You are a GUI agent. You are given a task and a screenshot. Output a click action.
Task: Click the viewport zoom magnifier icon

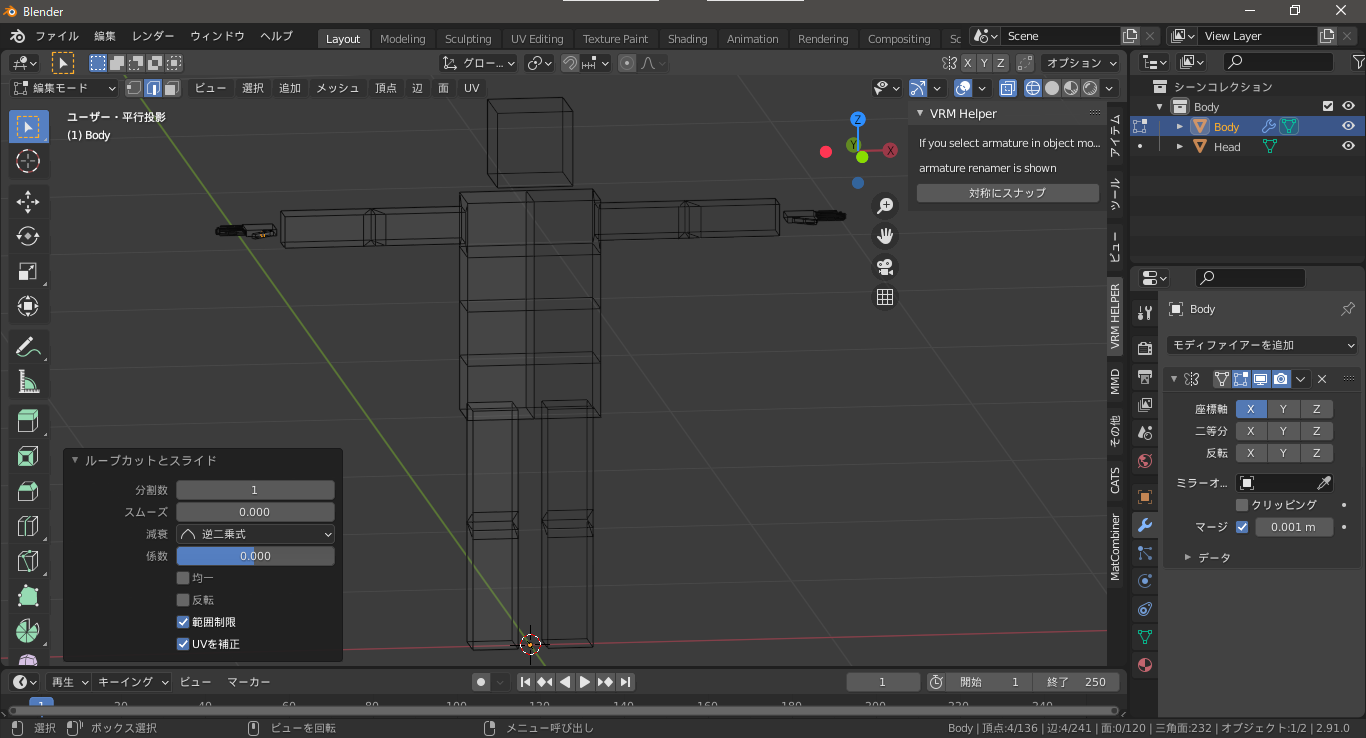885,206
